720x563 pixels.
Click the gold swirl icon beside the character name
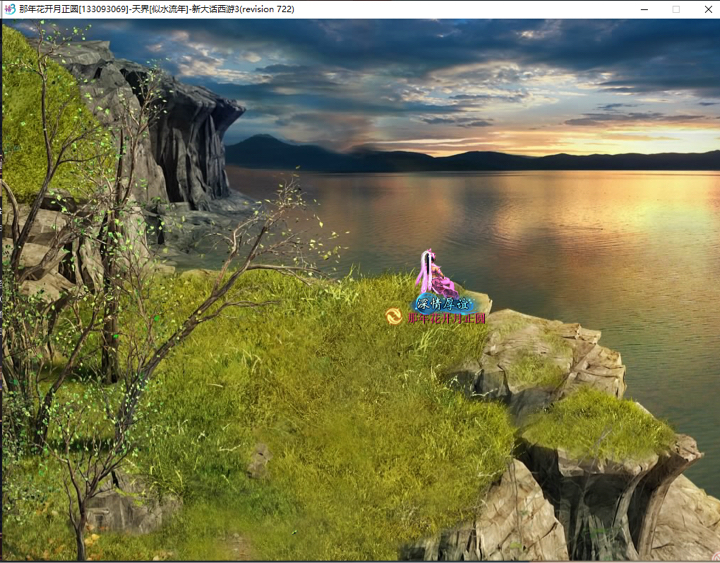(x=394, y=317)
